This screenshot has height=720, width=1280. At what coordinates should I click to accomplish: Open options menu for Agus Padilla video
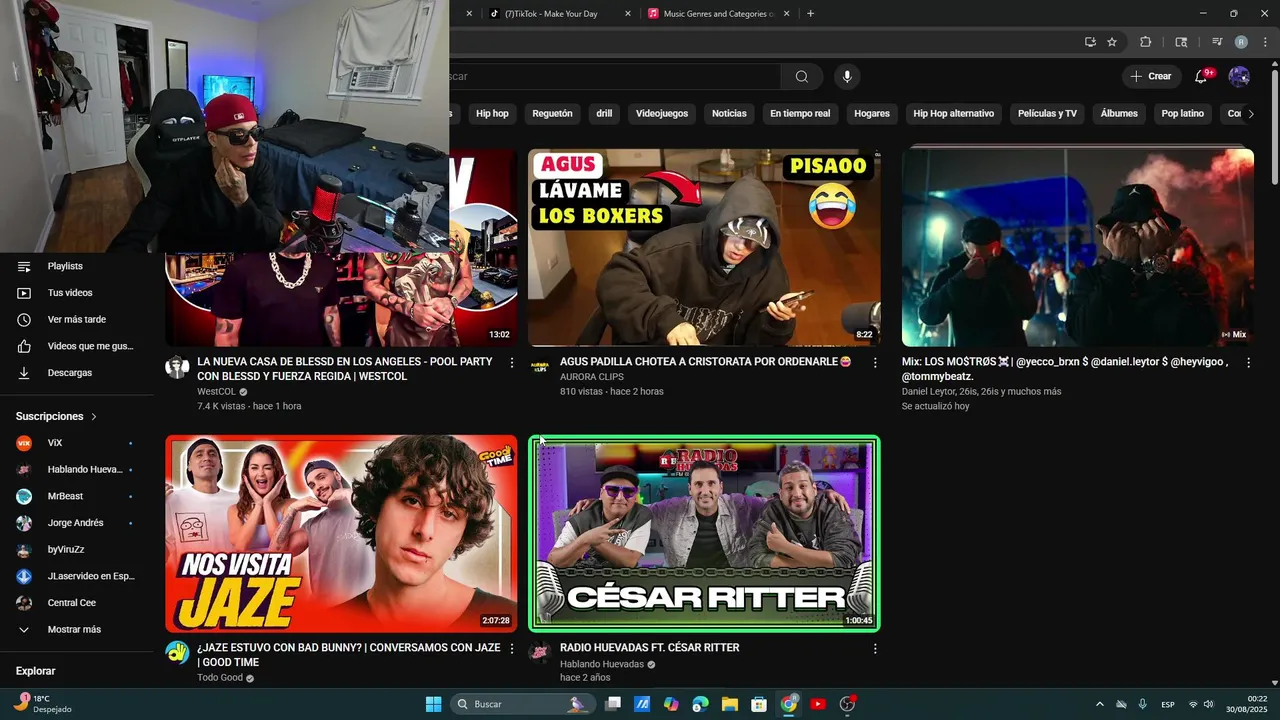875,363
